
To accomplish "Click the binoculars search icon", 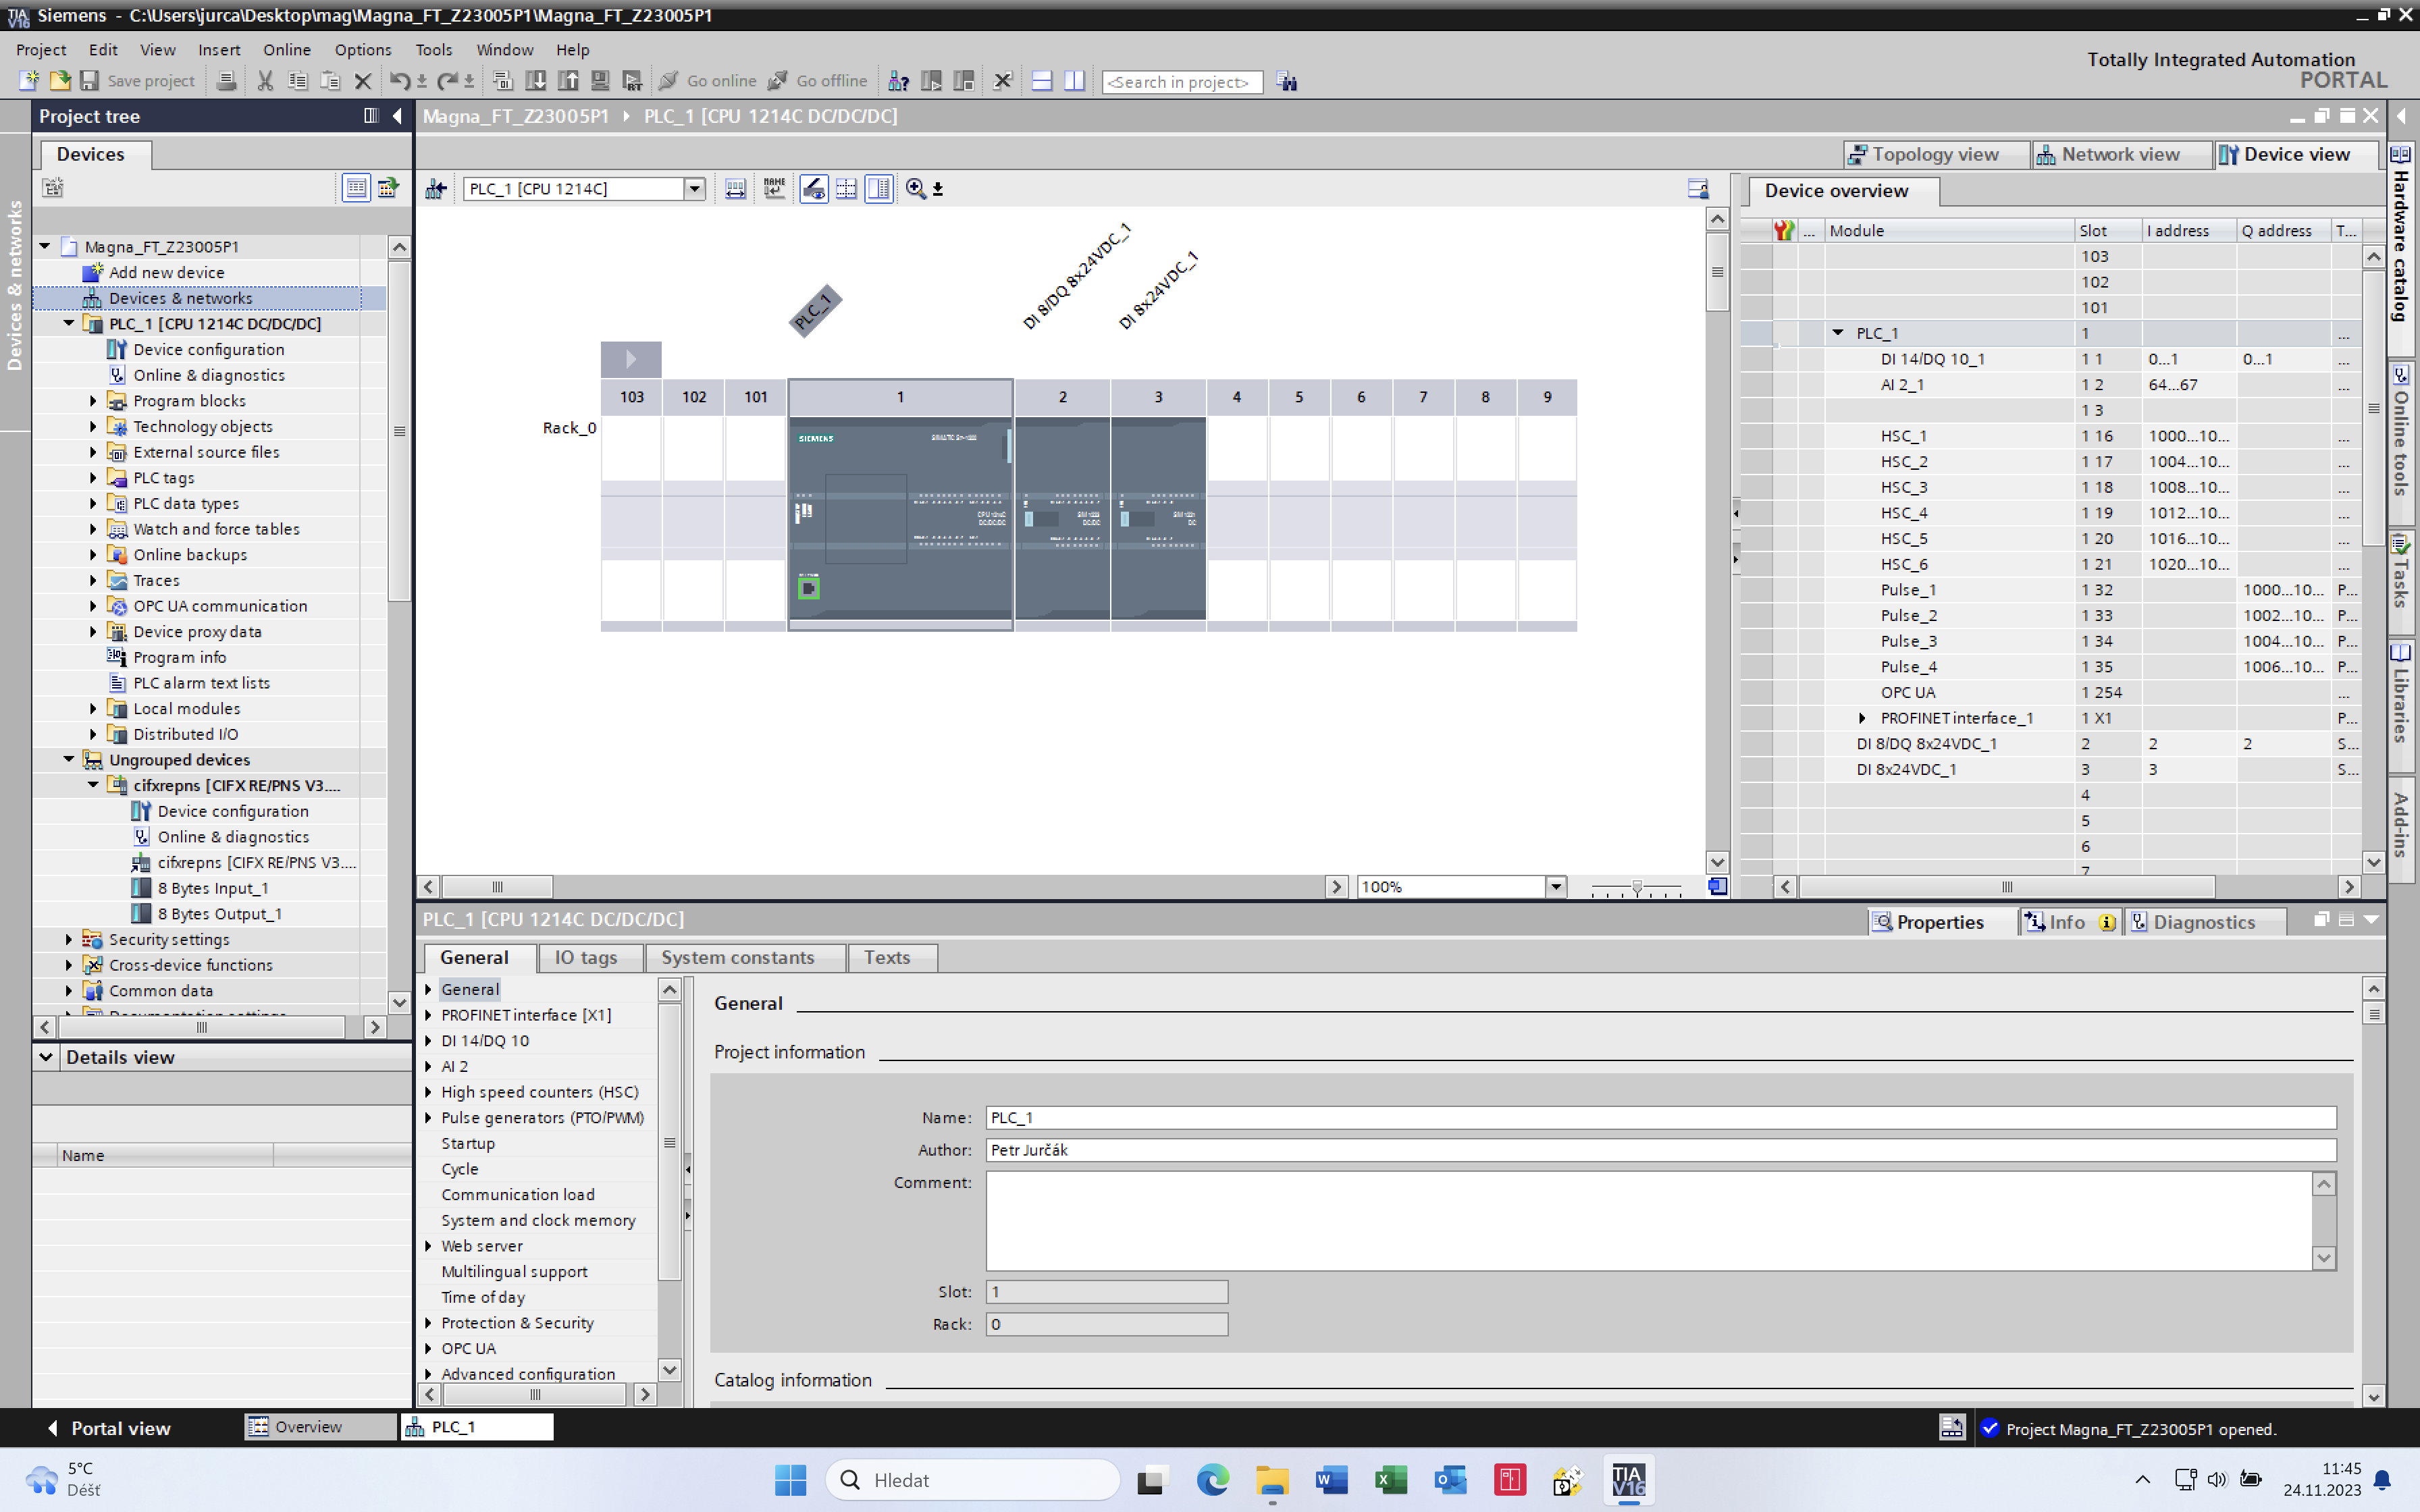I will 1287,82.
